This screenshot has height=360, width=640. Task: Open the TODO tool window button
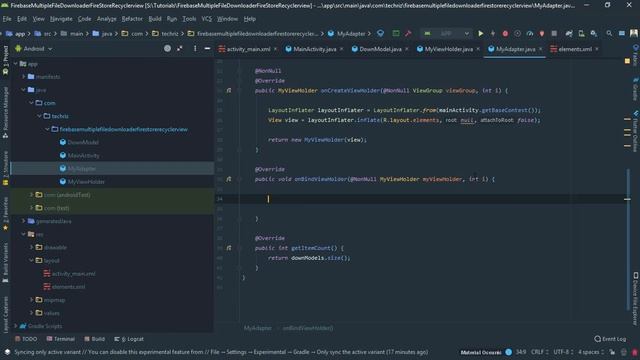tap(26, 339)
